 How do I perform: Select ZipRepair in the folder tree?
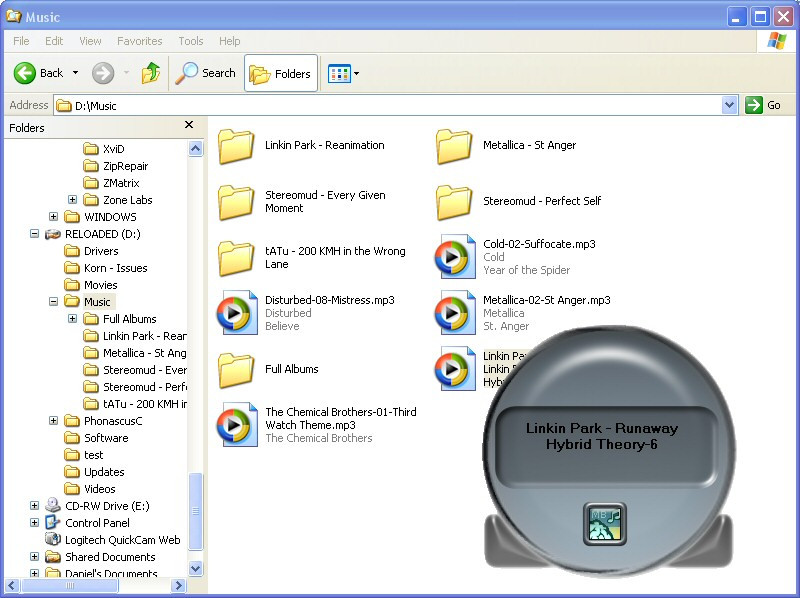click(126, 166)
